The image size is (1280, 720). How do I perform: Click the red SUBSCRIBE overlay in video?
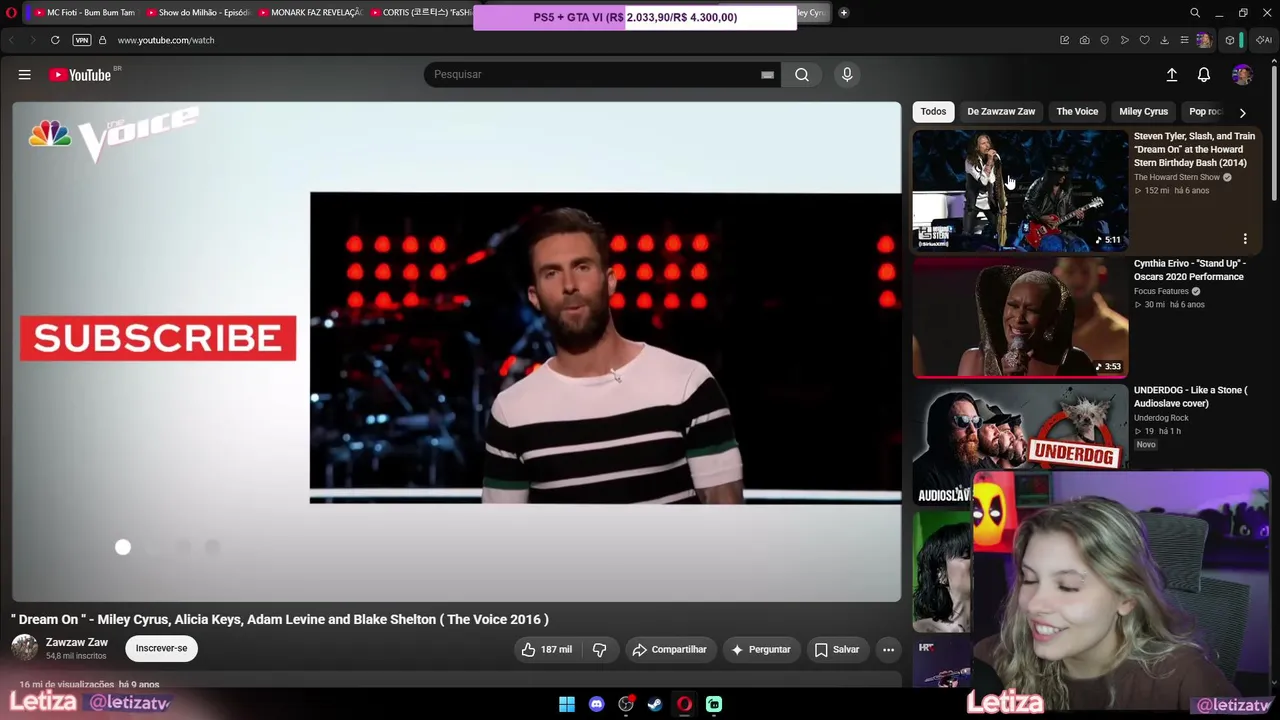coord(158,338)
